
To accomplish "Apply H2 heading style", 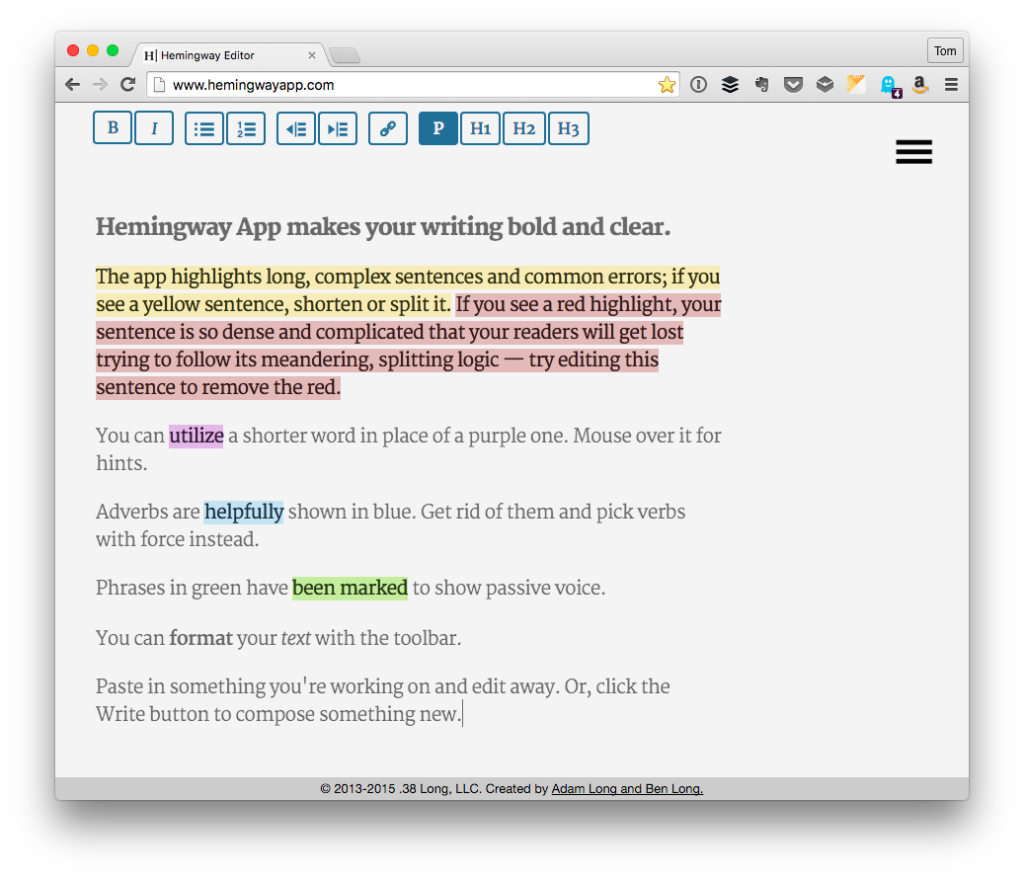I will pyautogui.click(x=524, y=128).
